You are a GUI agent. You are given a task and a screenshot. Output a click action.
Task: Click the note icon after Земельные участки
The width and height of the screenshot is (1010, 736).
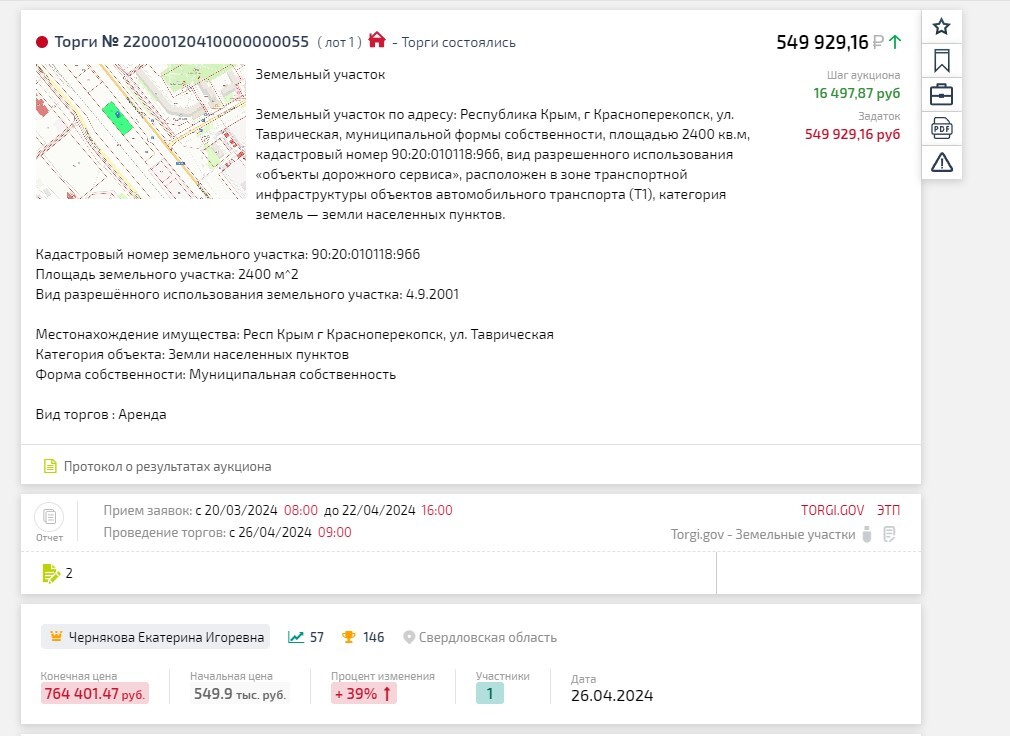pos(889,534)
